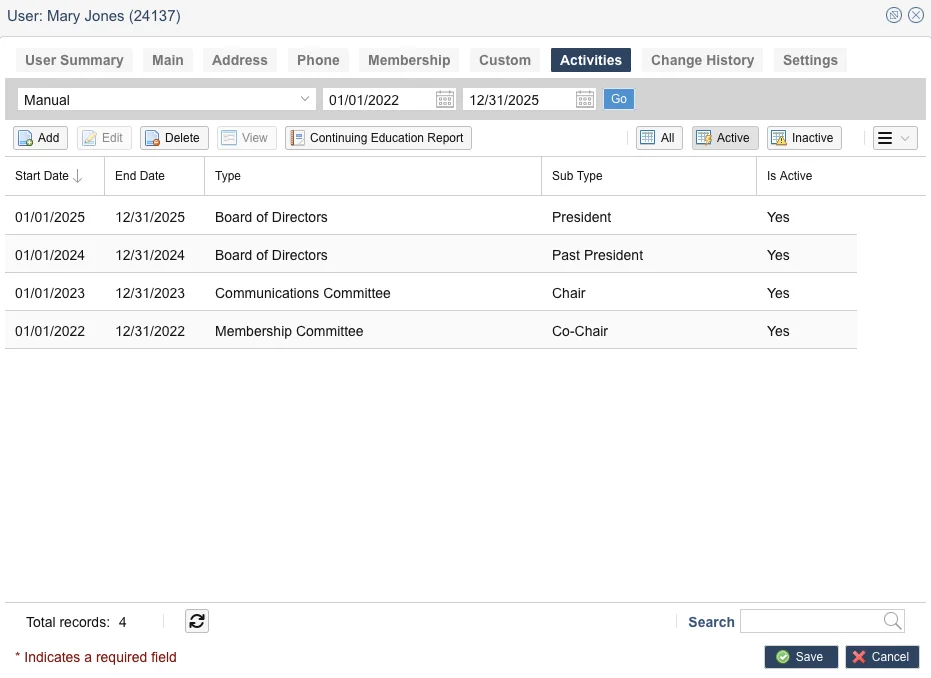
Task: Click the search magnifier icon
Action: (x=891, y=621)
